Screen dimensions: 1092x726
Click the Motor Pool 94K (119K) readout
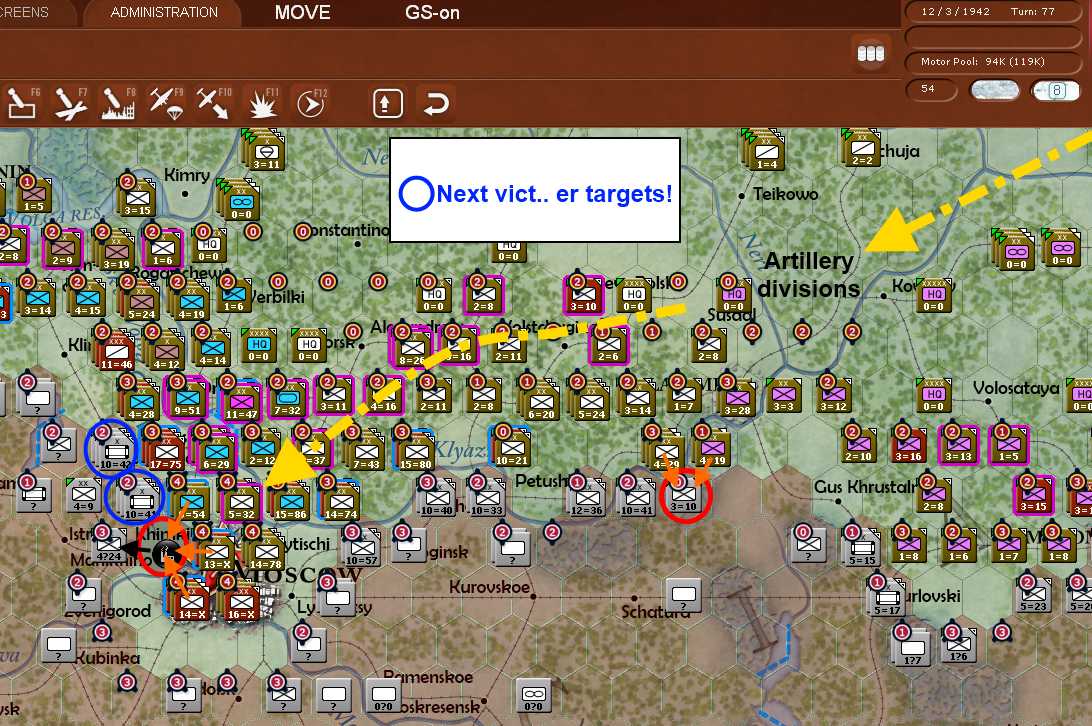(992, 61)
